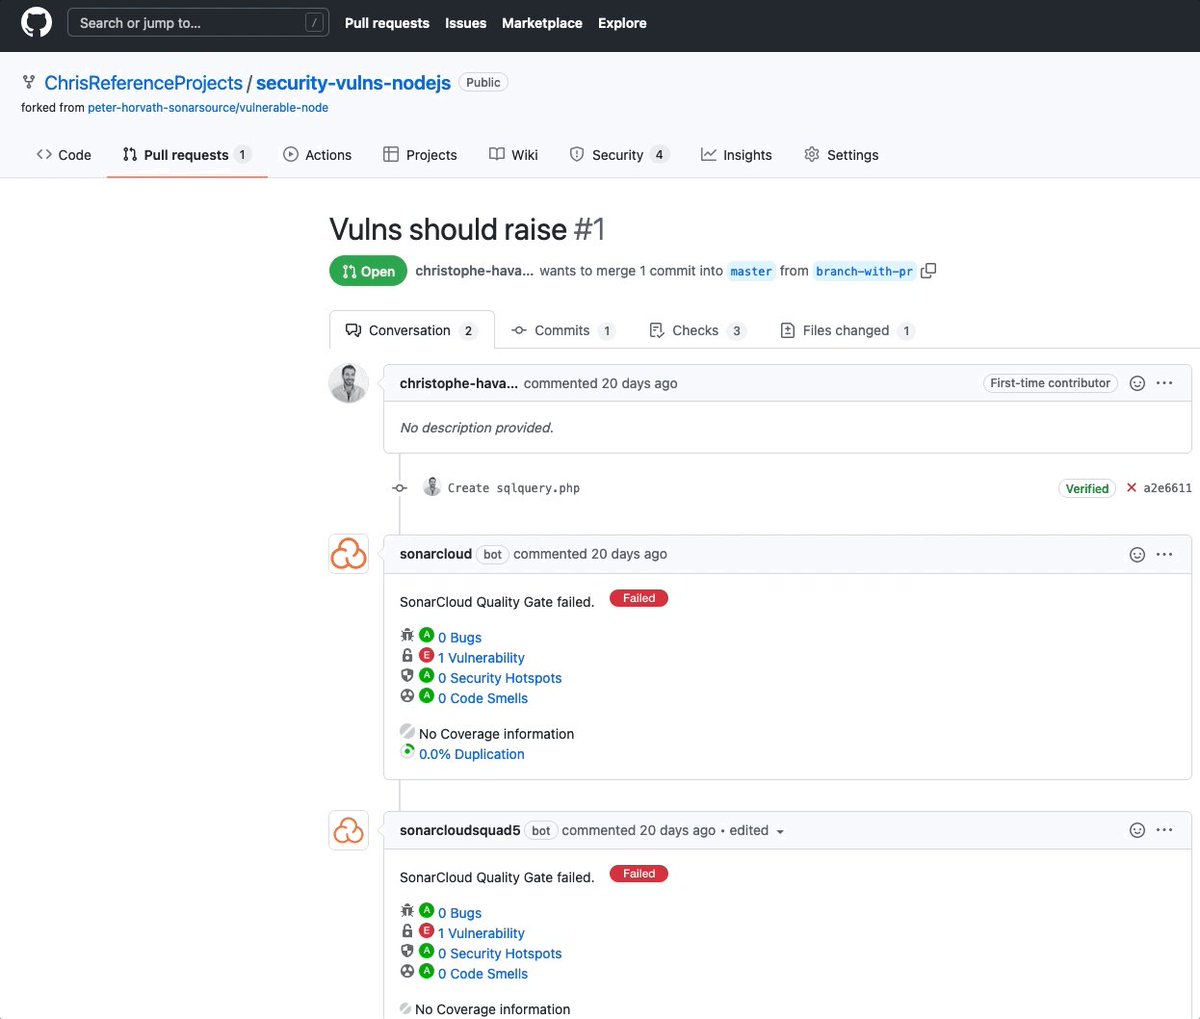Click the First-time contributor badge

point(1050,383)
